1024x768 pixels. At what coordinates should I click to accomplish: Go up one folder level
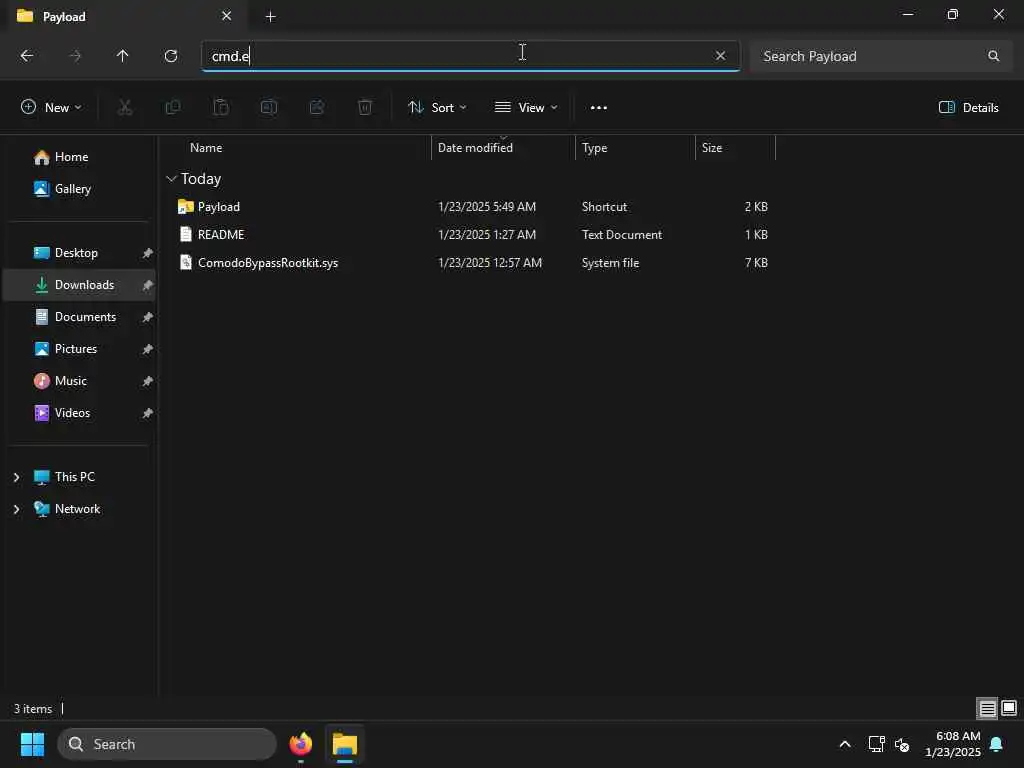click(x=122, y=56)
